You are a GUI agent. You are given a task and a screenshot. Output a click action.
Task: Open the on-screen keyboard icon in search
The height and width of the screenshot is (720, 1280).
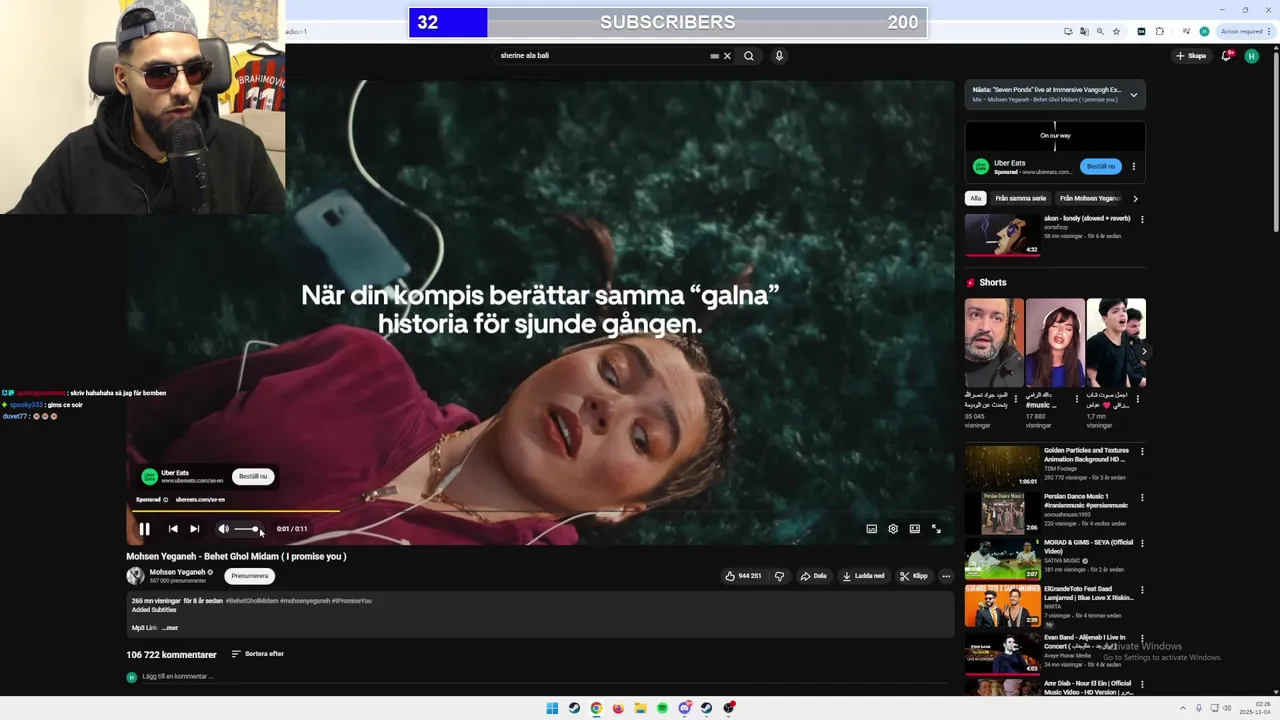(x=714, y=56)
